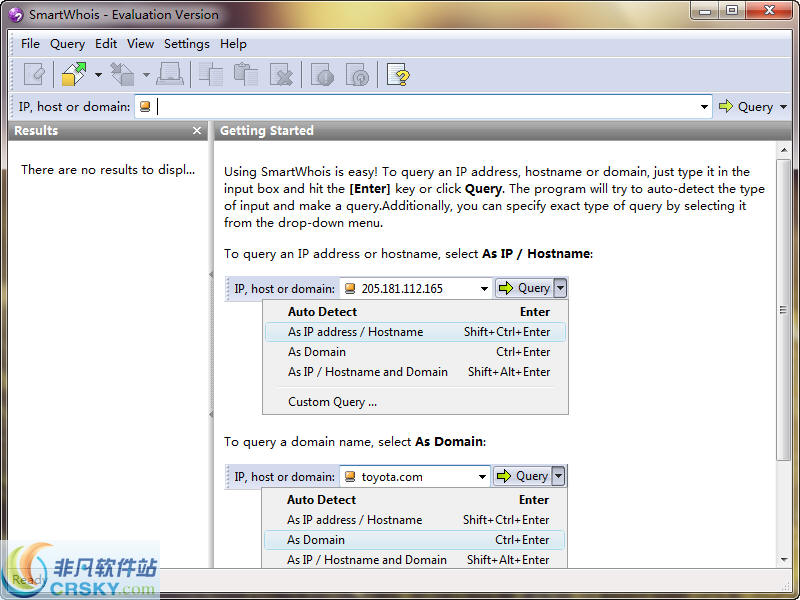This screenshot has width=800, height=600.
Task: Open the Help topics toolbar icon
Action: [x=398, y=75]
